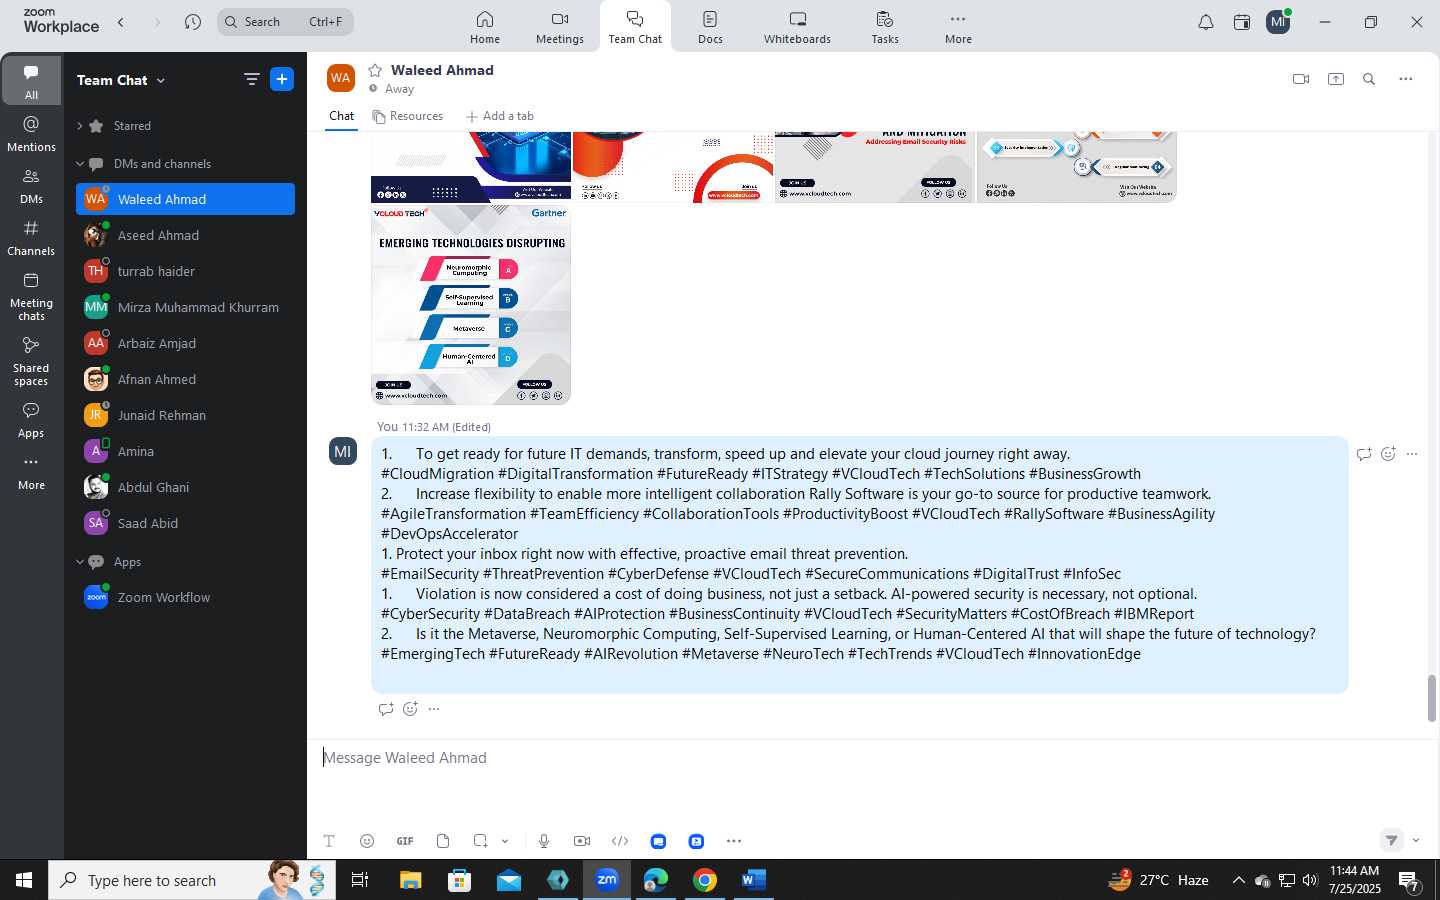Open Apps in the left sidebar

coord(31,420)
